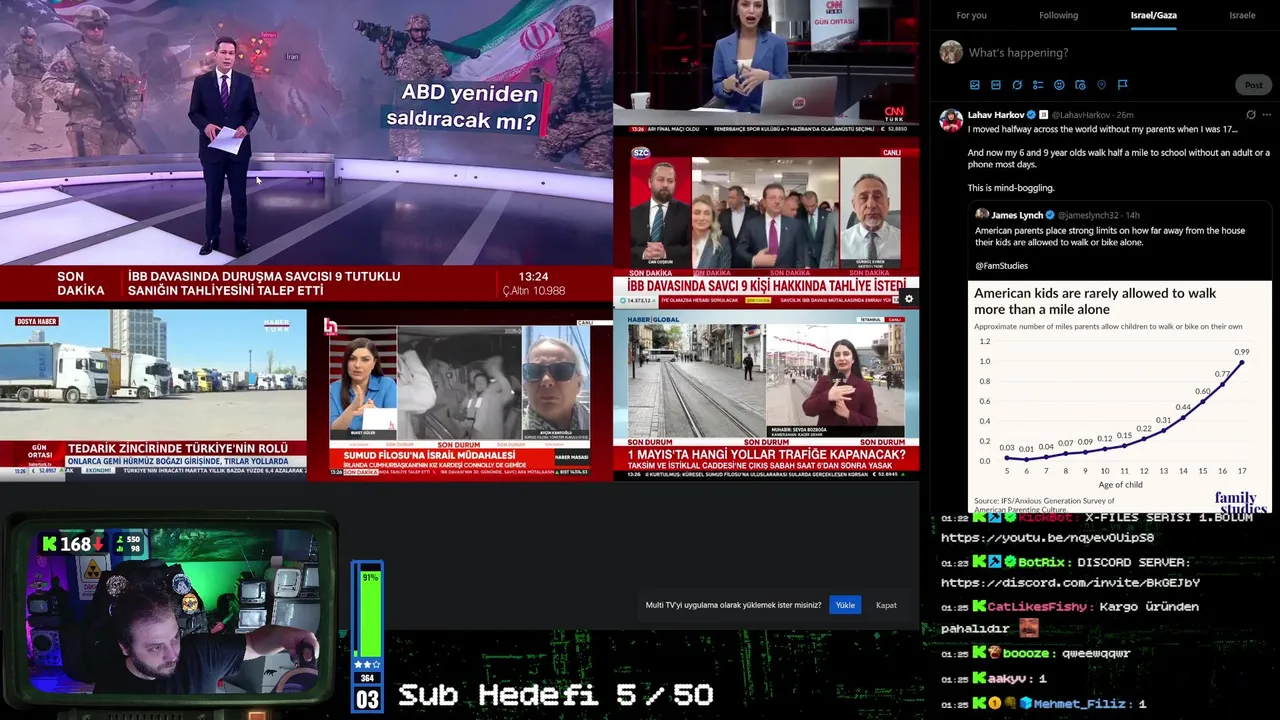Viewport: 1280px width, 720px height.
Task: Click the GIF icon in composer
Action: (x=996, y=85)
